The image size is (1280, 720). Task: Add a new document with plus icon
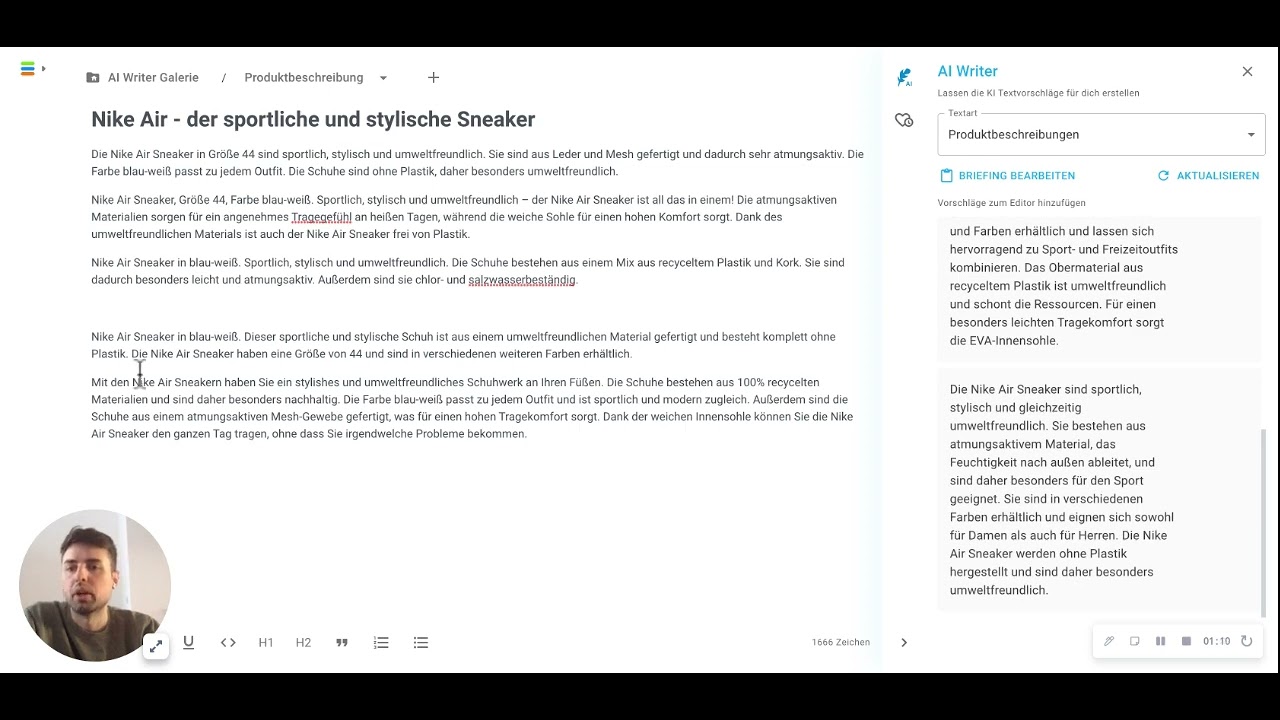point(433,77)
